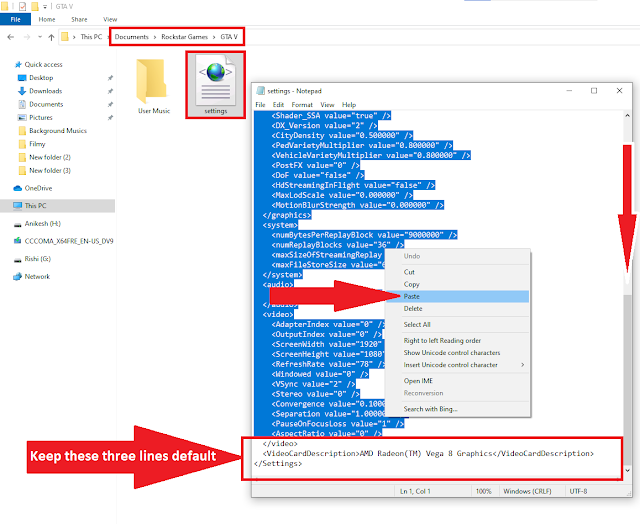Screen dimensions: 640x524
Task: Open New folder (2) in sidebar
Action: click(44, 157)
